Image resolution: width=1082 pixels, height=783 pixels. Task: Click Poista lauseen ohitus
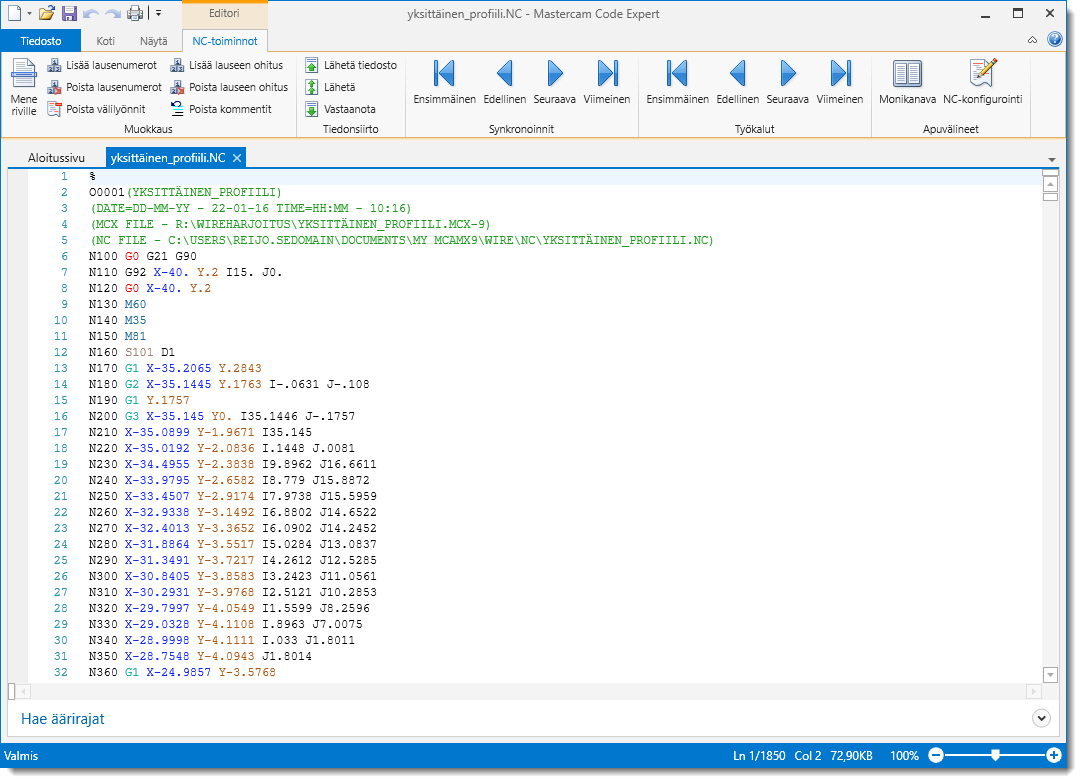click(229, 87)
